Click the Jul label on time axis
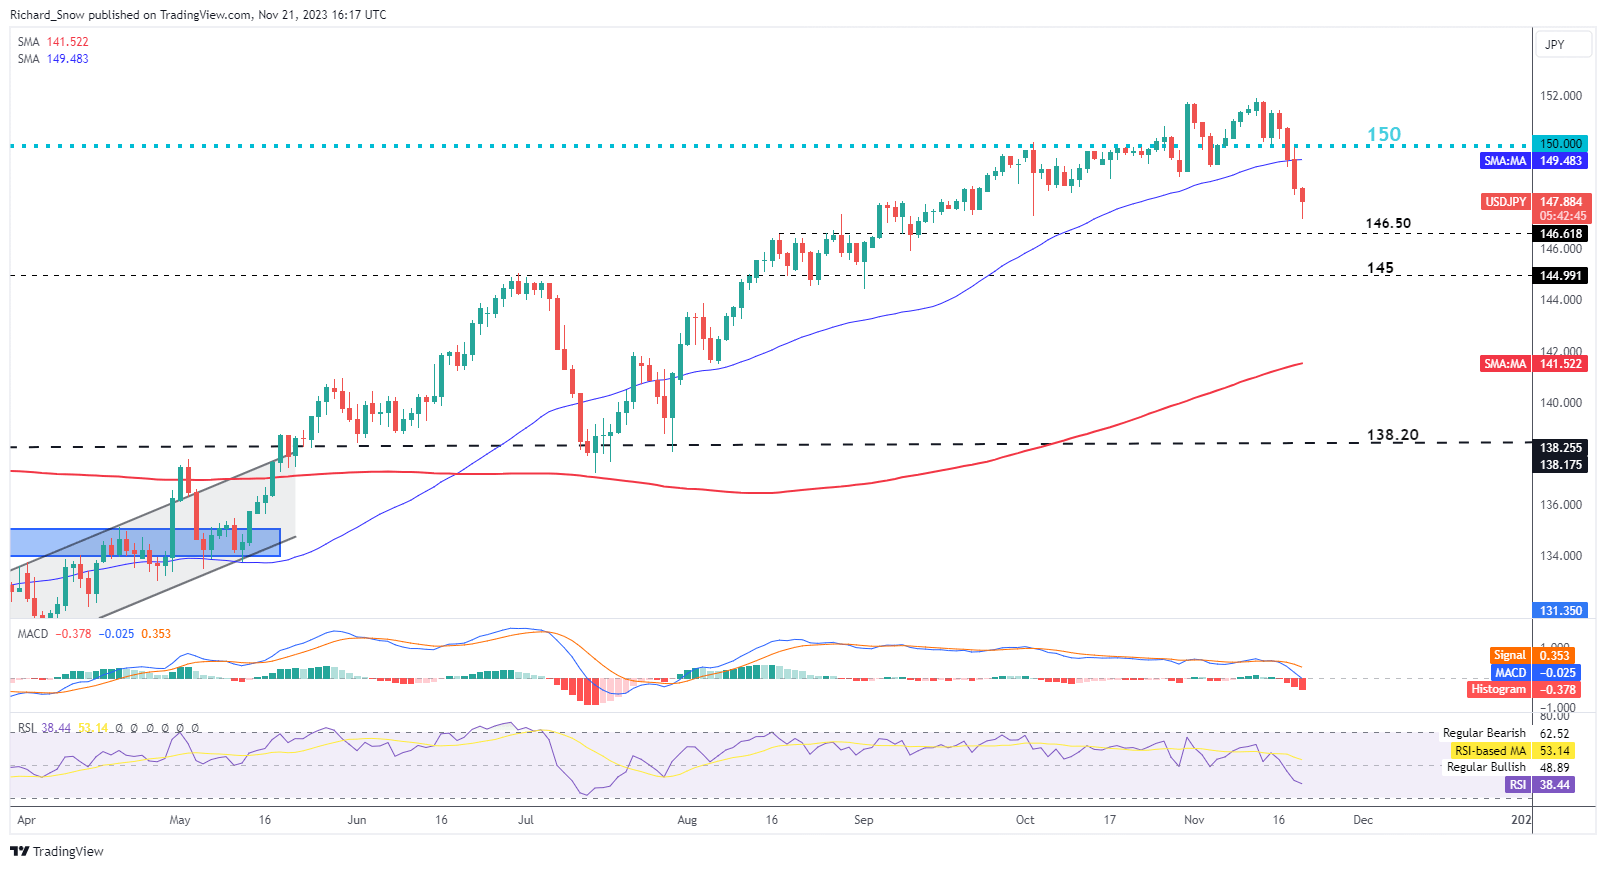The height and width of the screenshot is (869, 1606). click(x=526, y=820)
